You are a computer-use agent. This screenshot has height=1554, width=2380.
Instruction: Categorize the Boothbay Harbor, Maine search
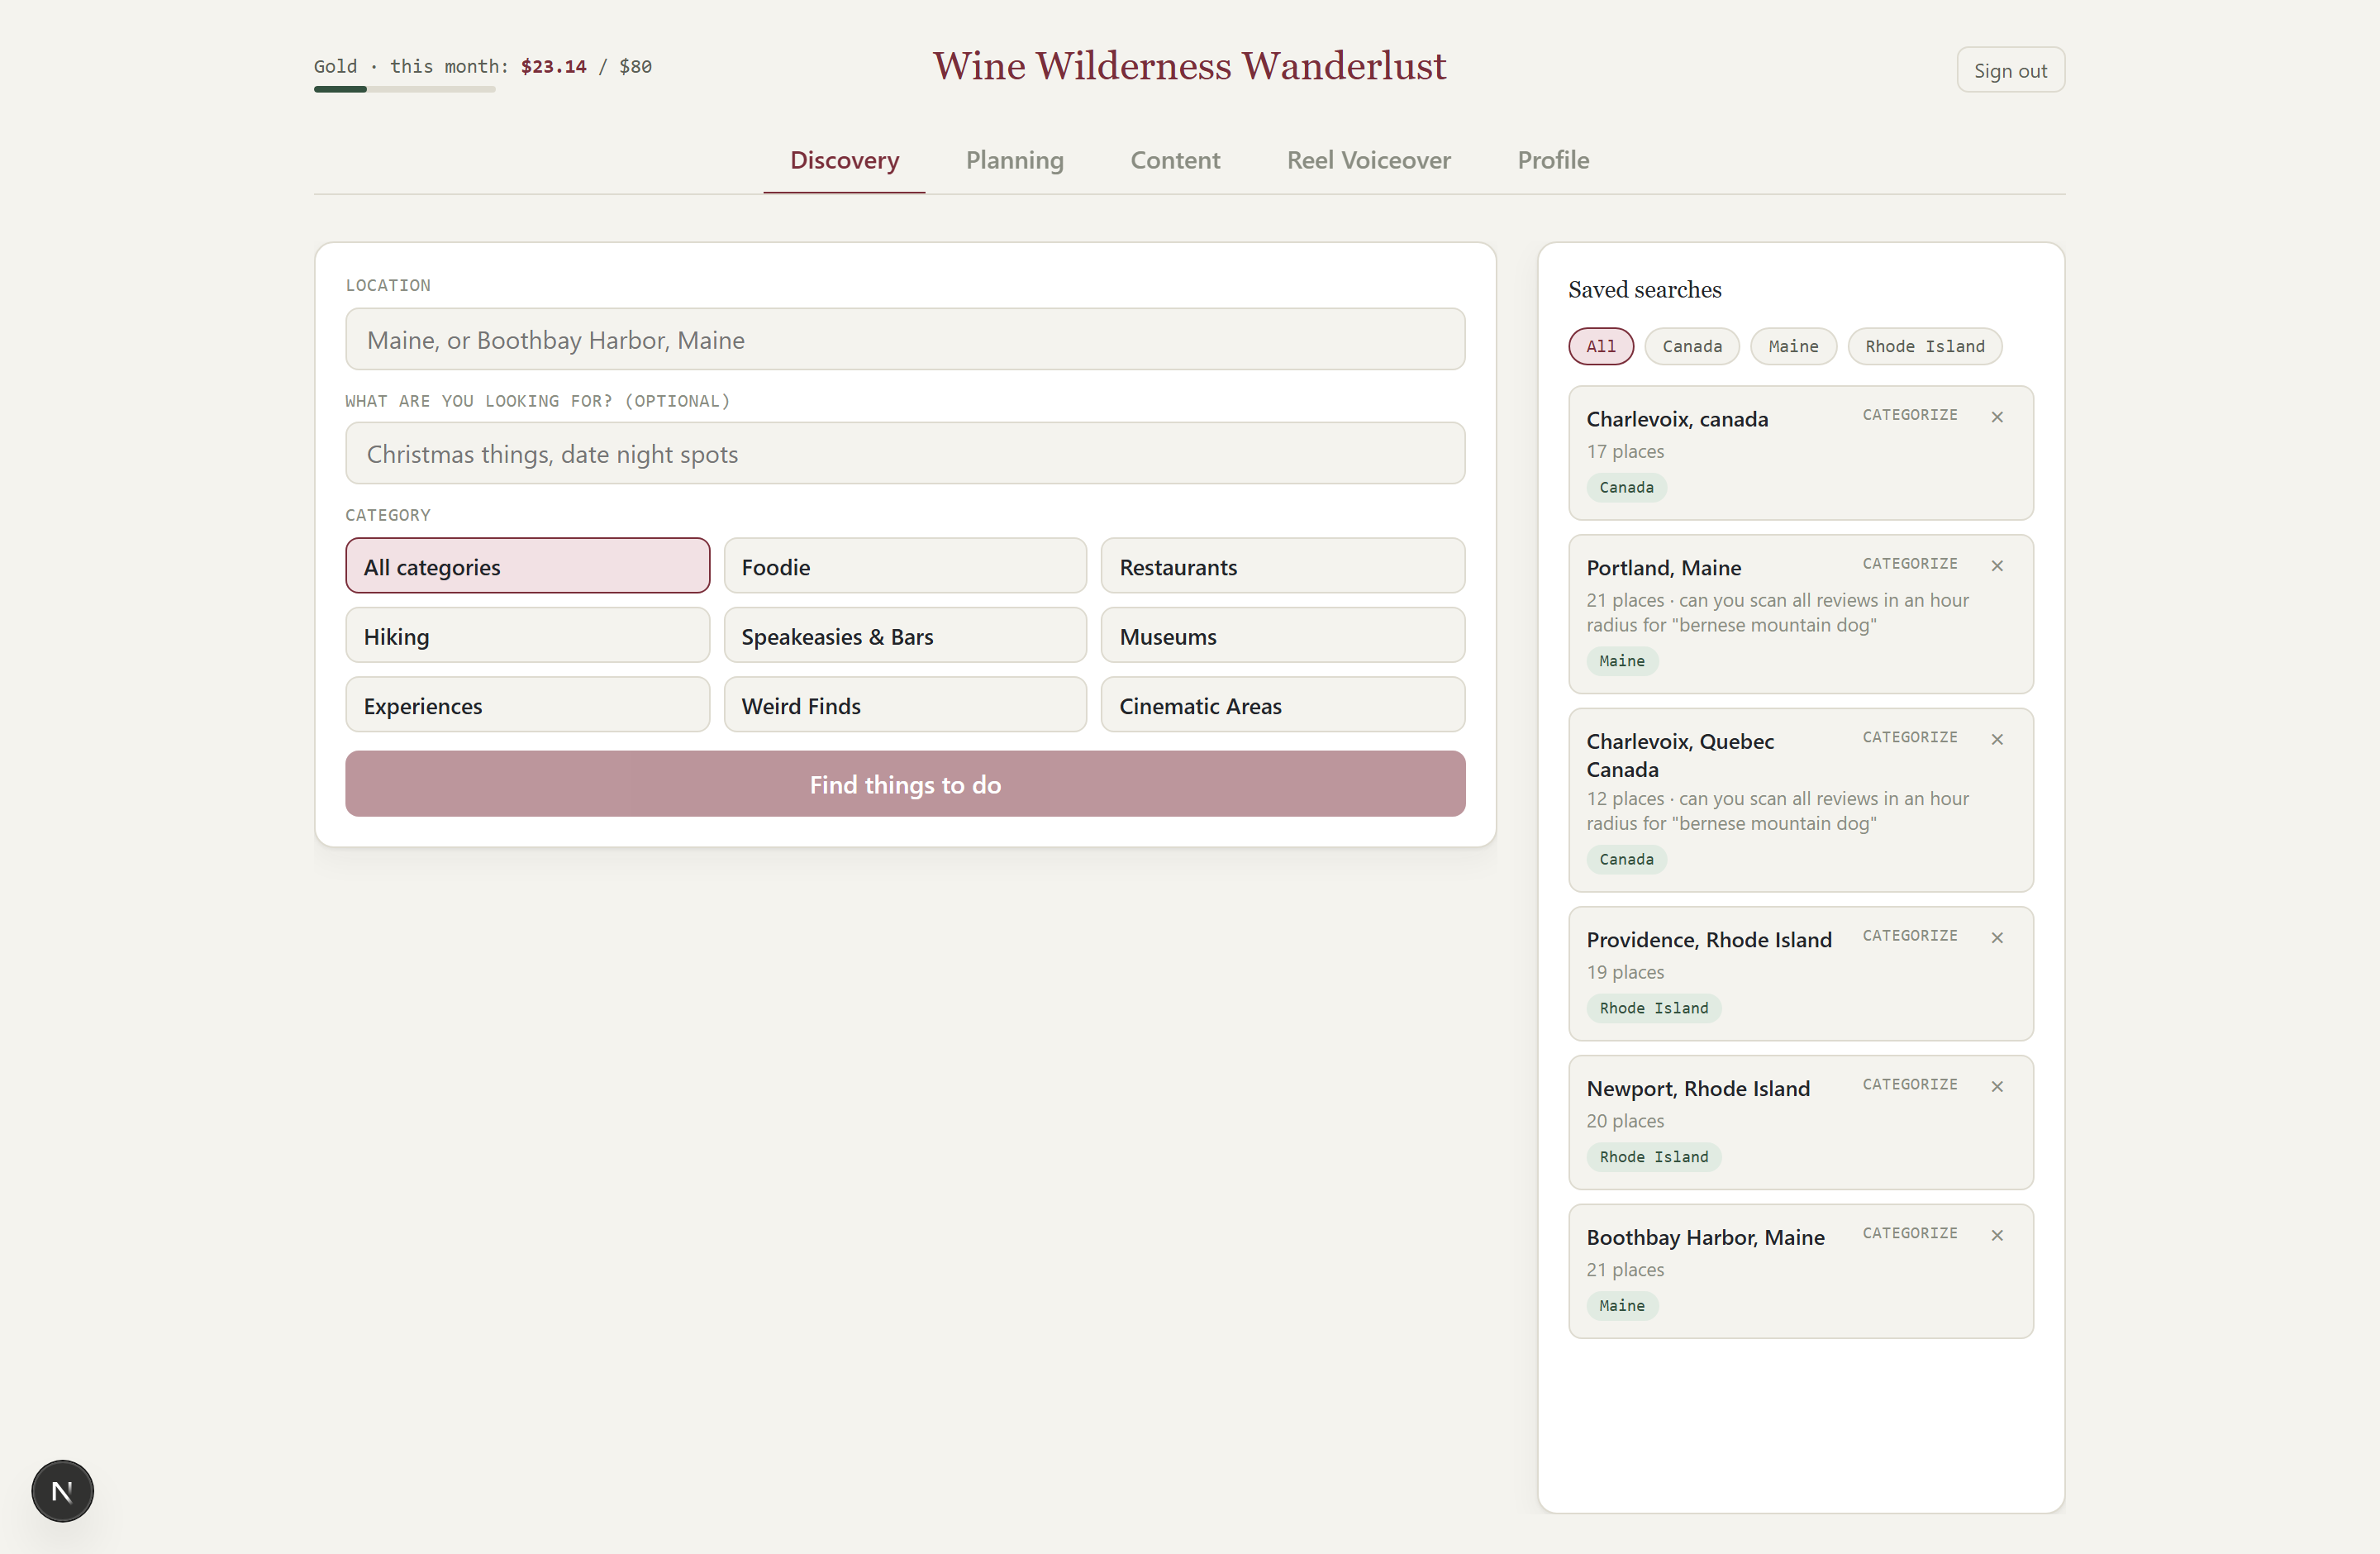(1910, 1233)
